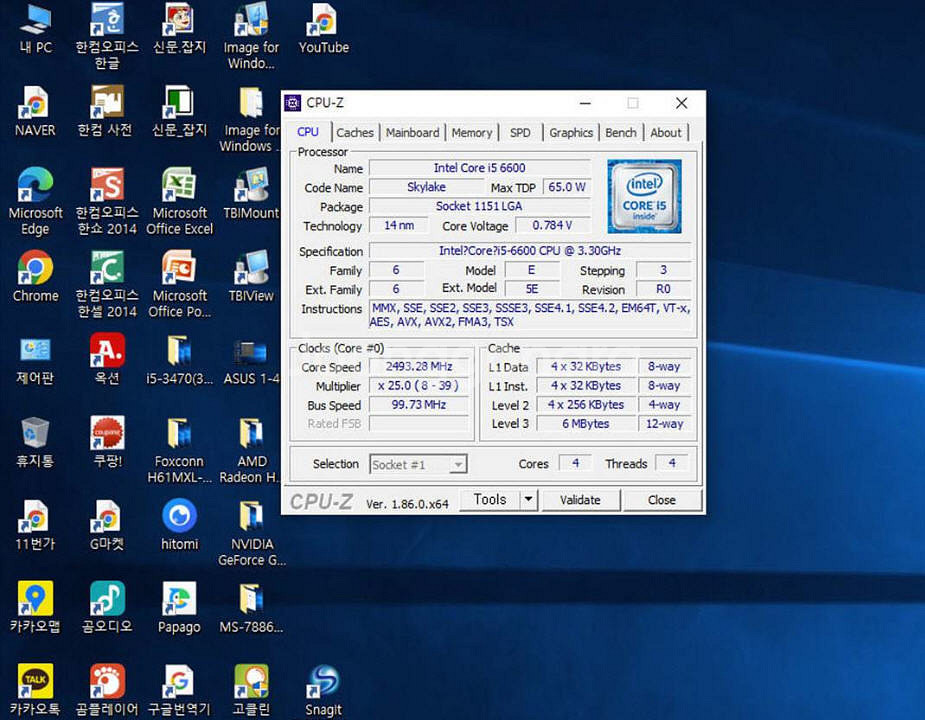Click the Core Speed value 2493.28 MHz
The height and width of the screenshot is (720, 925).
[x=419, y=366]
